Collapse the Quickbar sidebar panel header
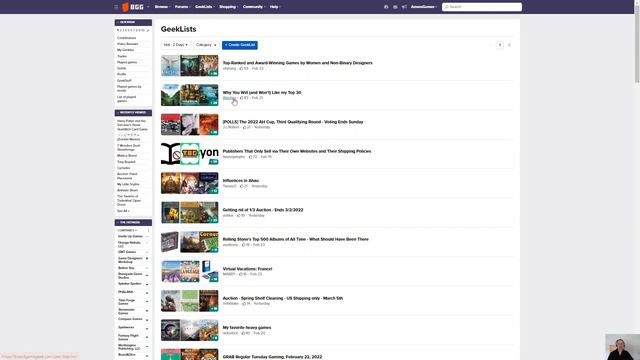 133,22
